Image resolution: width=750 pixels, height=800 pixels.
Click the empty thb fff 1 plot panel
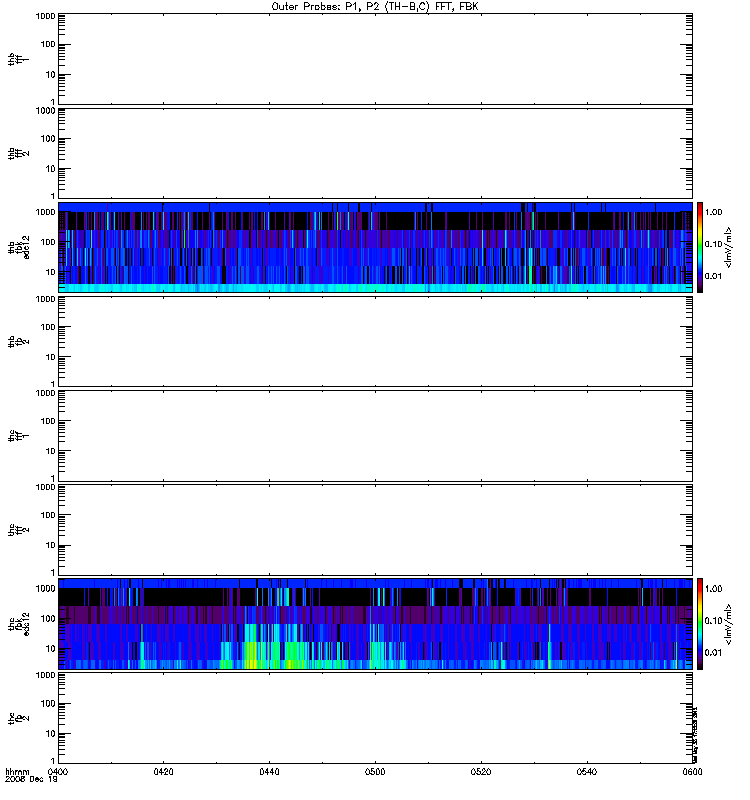375,59
